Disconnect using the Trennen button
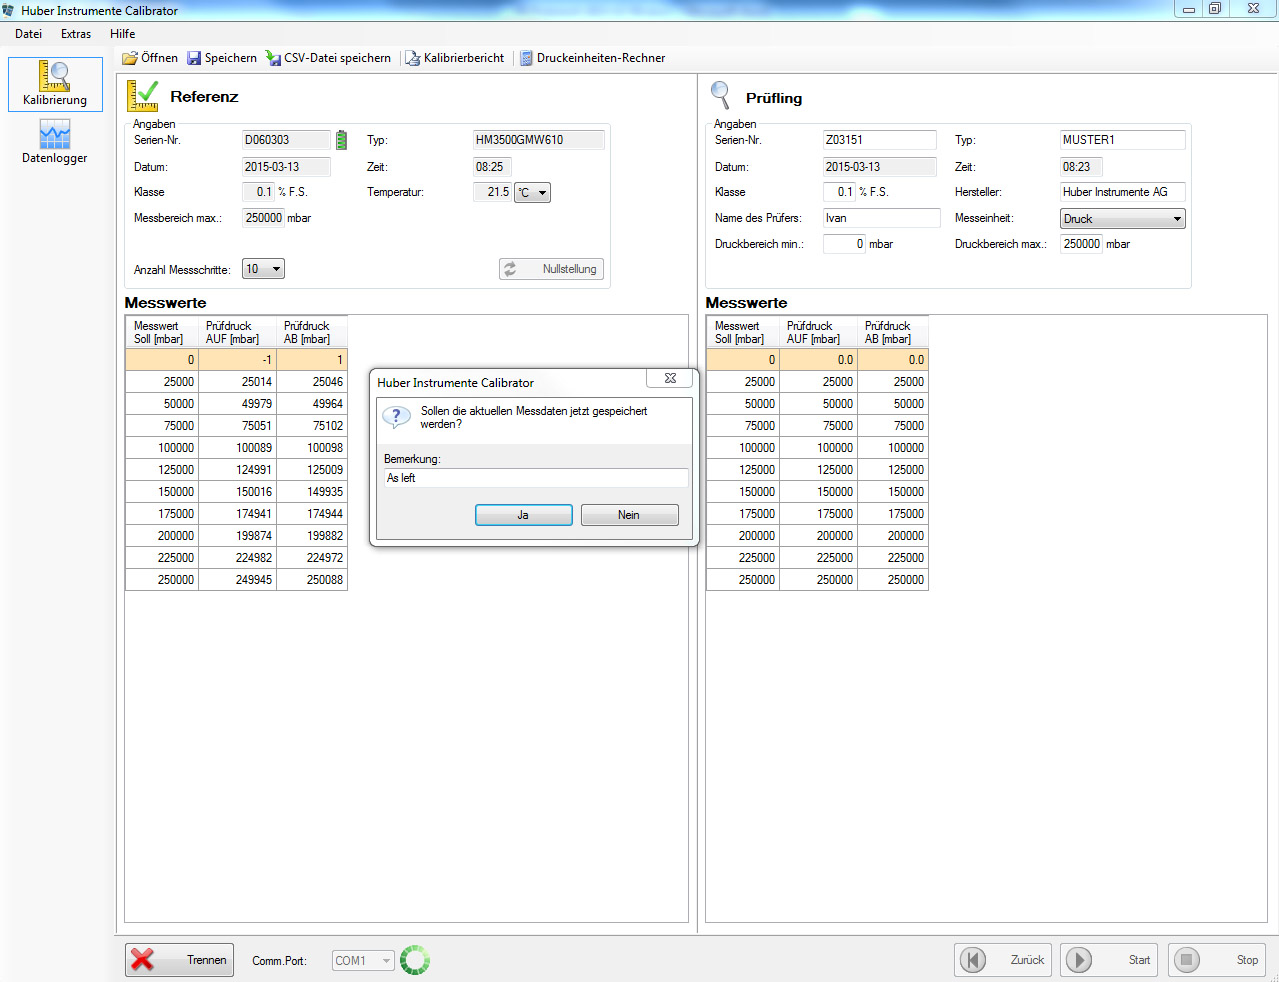Image resolution: width=1279 pixels, height=982 pixels. [179, 960]
